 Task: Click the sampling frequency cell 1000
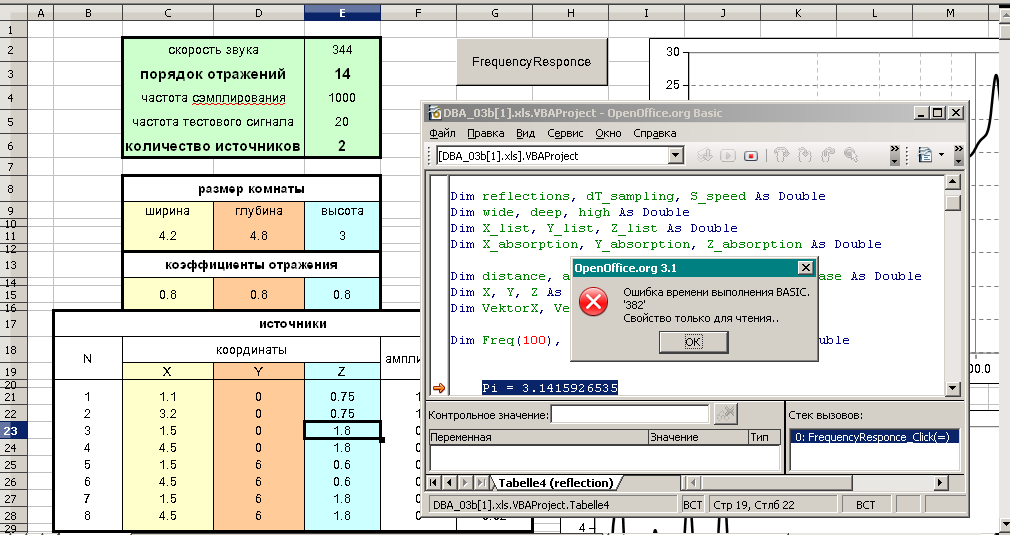pos(342,98)
